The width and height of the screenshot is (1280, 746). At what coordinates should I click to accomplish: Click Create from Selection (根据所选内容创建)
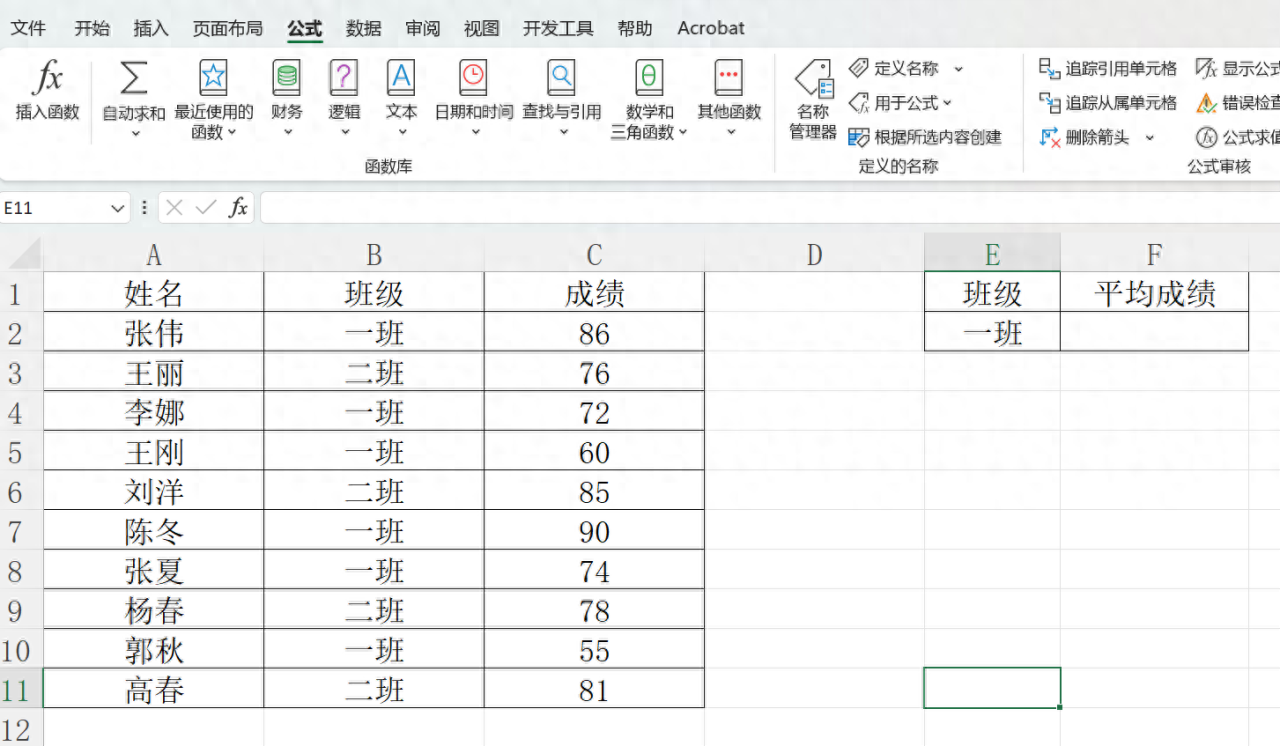(x=925, y=137)
